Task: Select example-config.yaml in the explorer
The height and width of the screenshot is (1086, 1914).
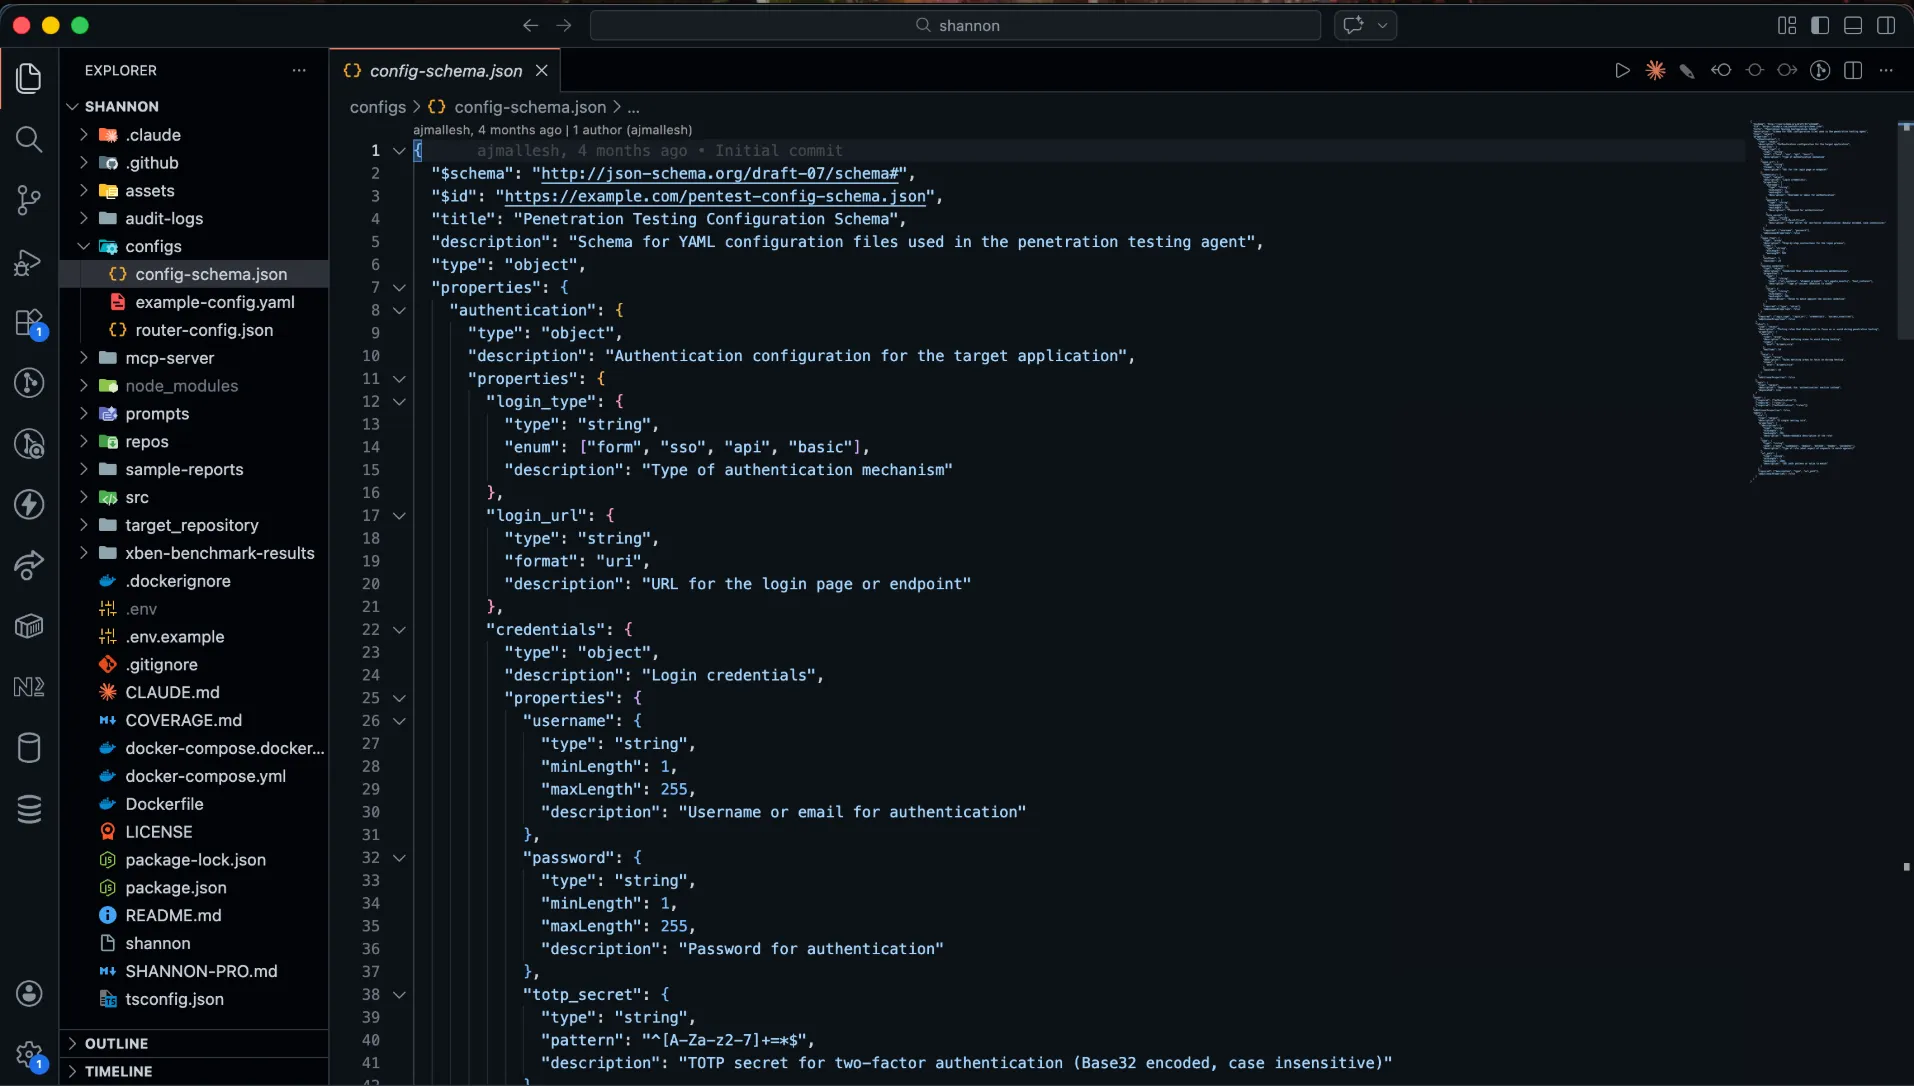Action: tap(213, 302)
